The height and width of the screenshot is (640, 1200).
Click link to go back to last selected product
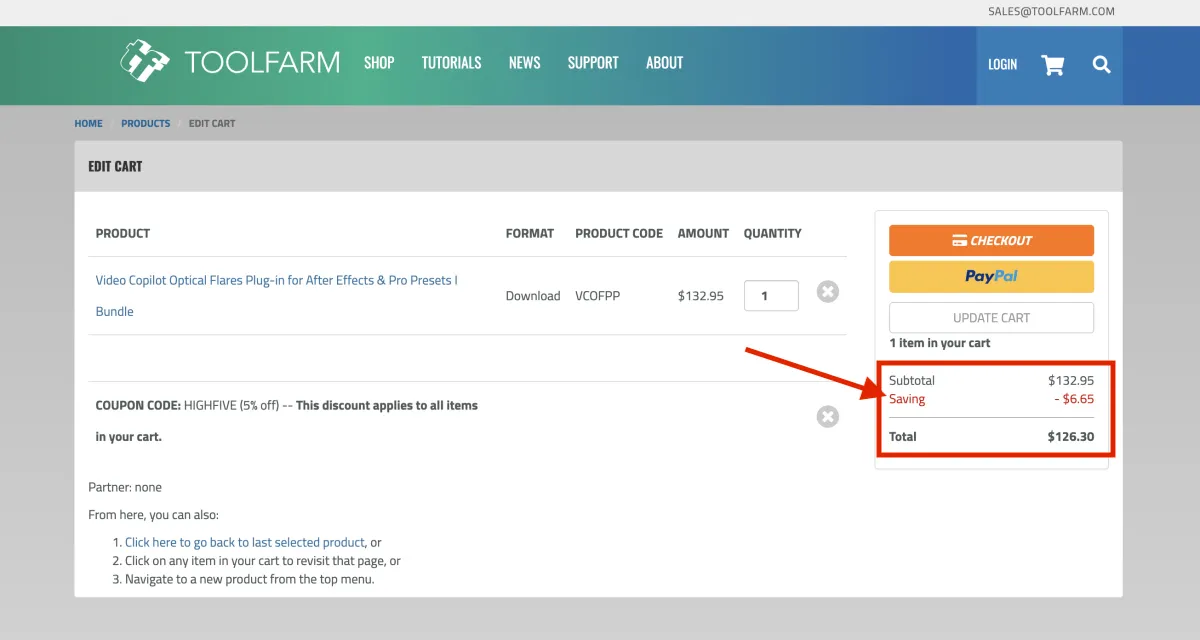pyautogui.click(x=245, y=543)
